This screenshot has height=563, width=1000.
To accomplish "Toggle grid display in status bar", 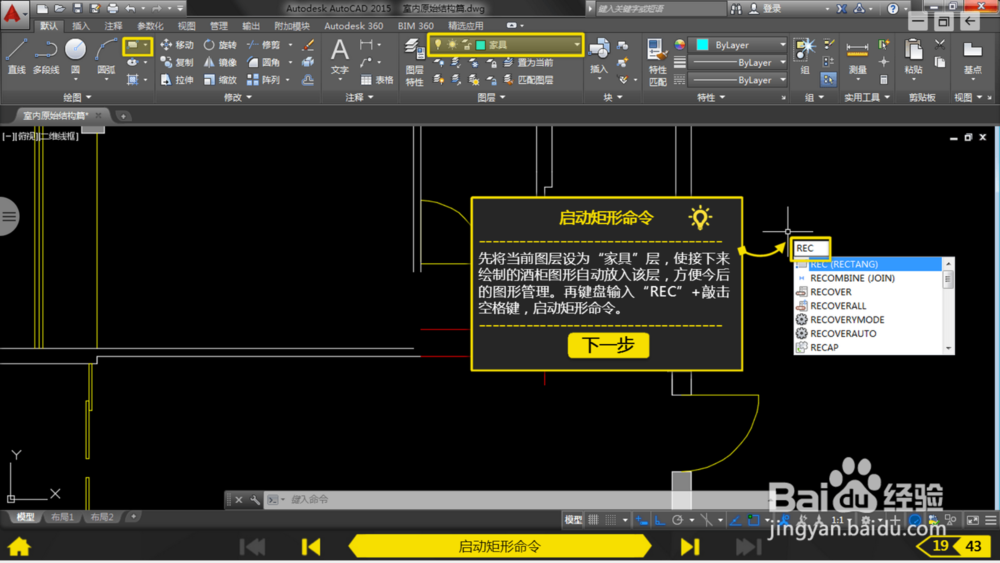I will (593, 520).
